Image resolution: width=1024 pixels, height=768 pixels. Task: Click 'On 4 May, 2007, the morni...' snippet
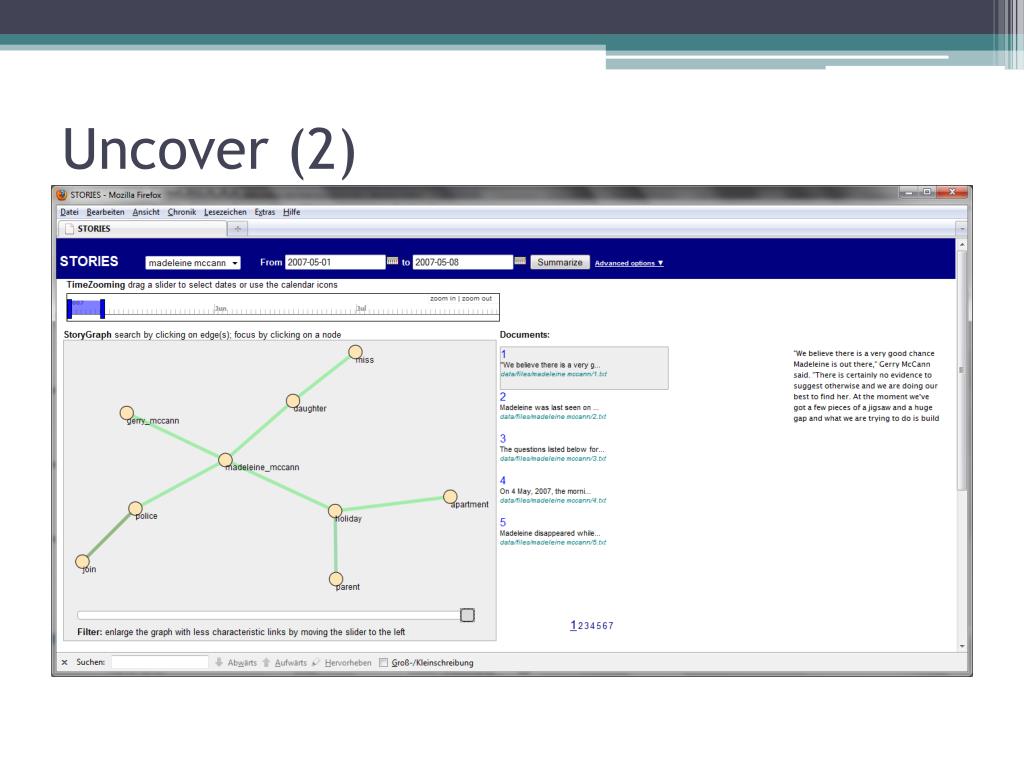coord(545,491)
